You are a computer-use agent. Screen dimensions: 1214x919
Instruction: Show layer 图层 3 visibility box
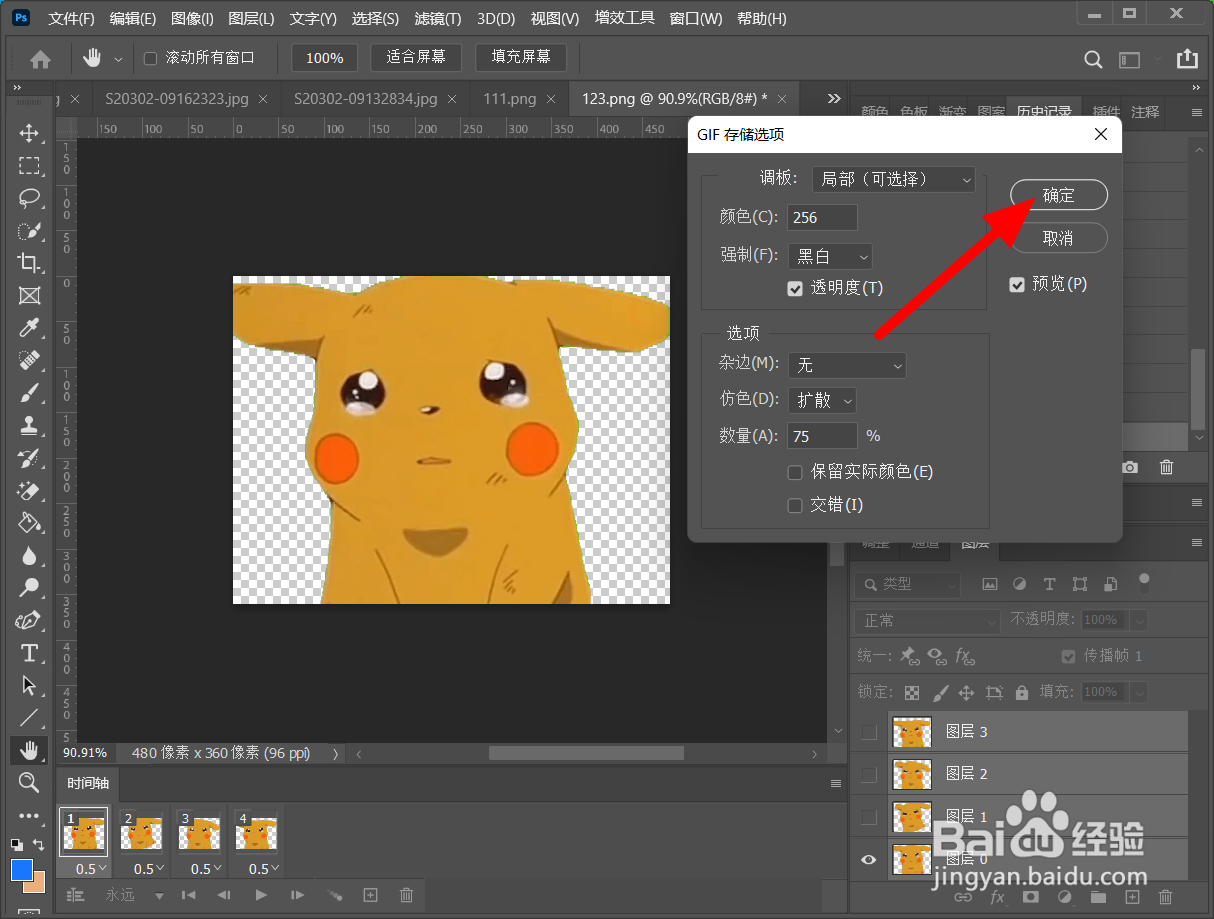click(x=869, y=732)
